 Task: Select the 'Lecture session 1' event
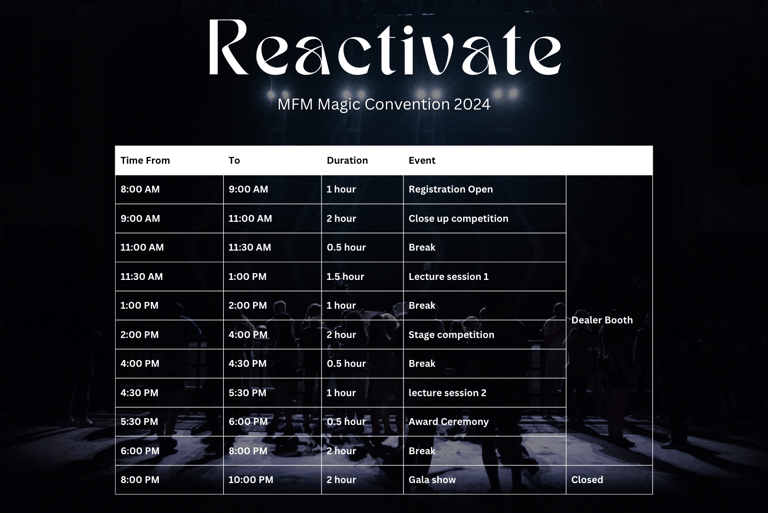(484, 276)
